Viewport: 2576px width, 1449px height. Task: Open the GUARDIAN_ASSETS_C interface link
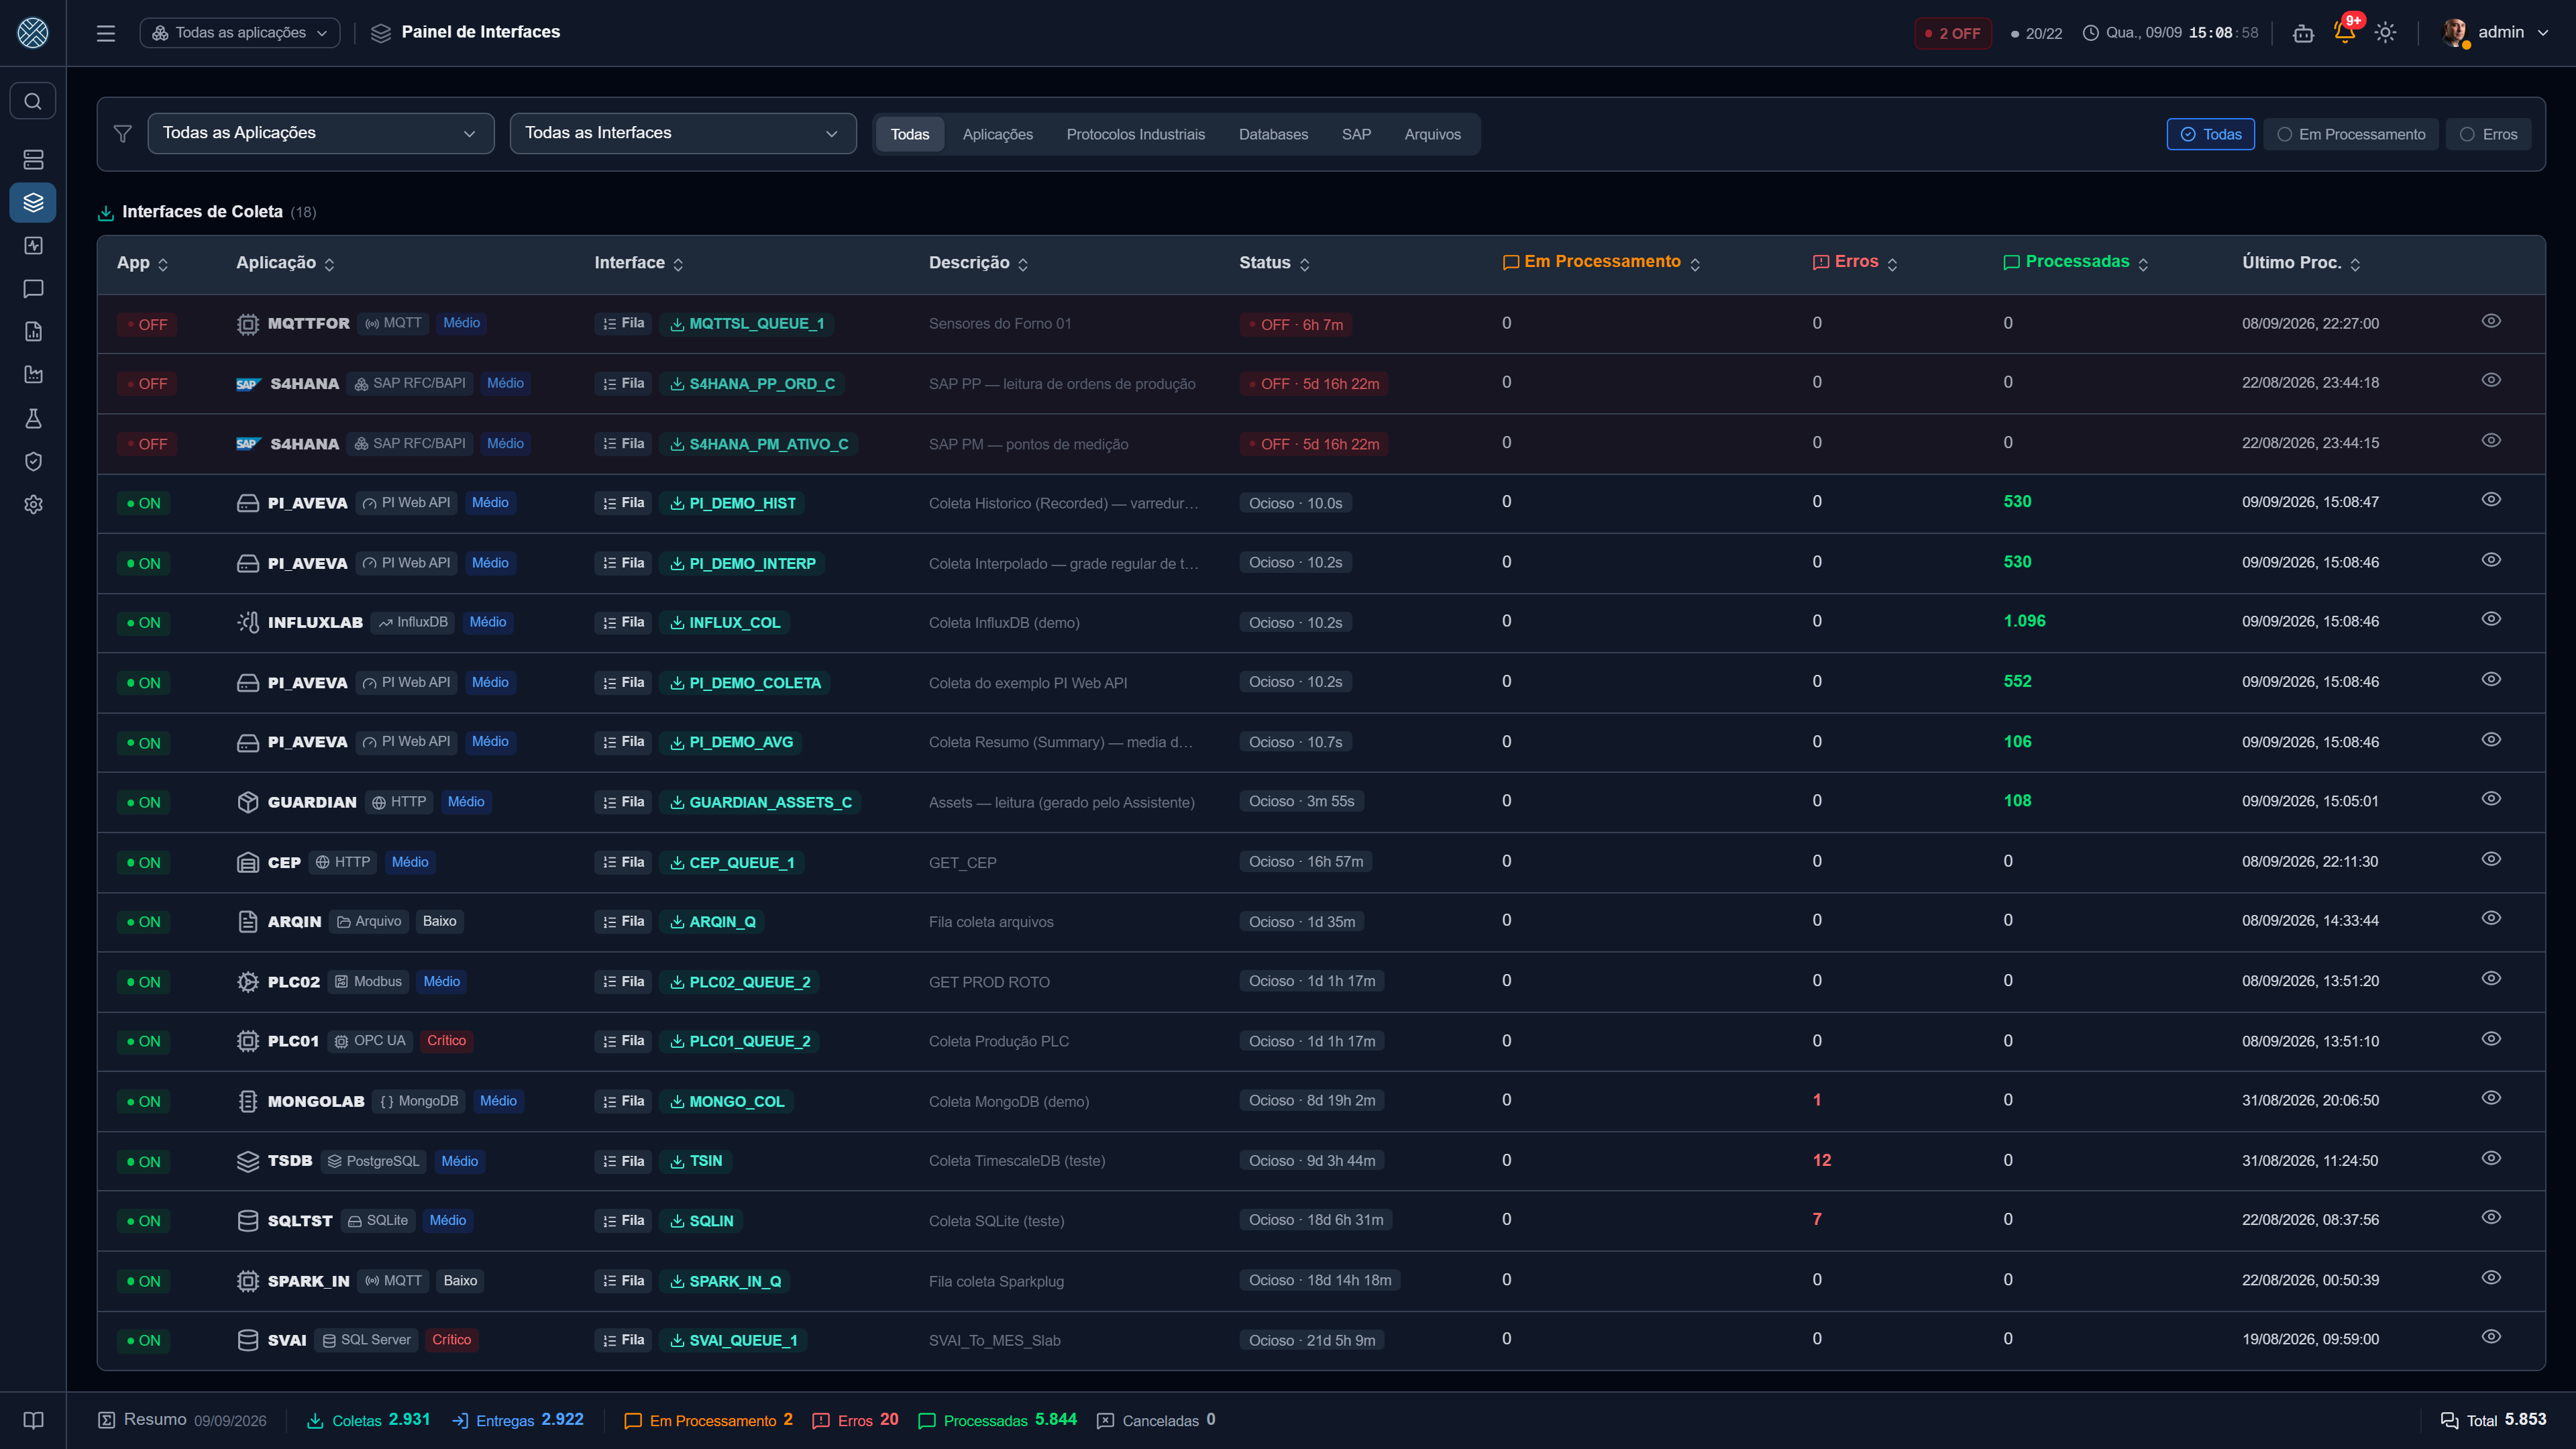(x=760, y=802)
